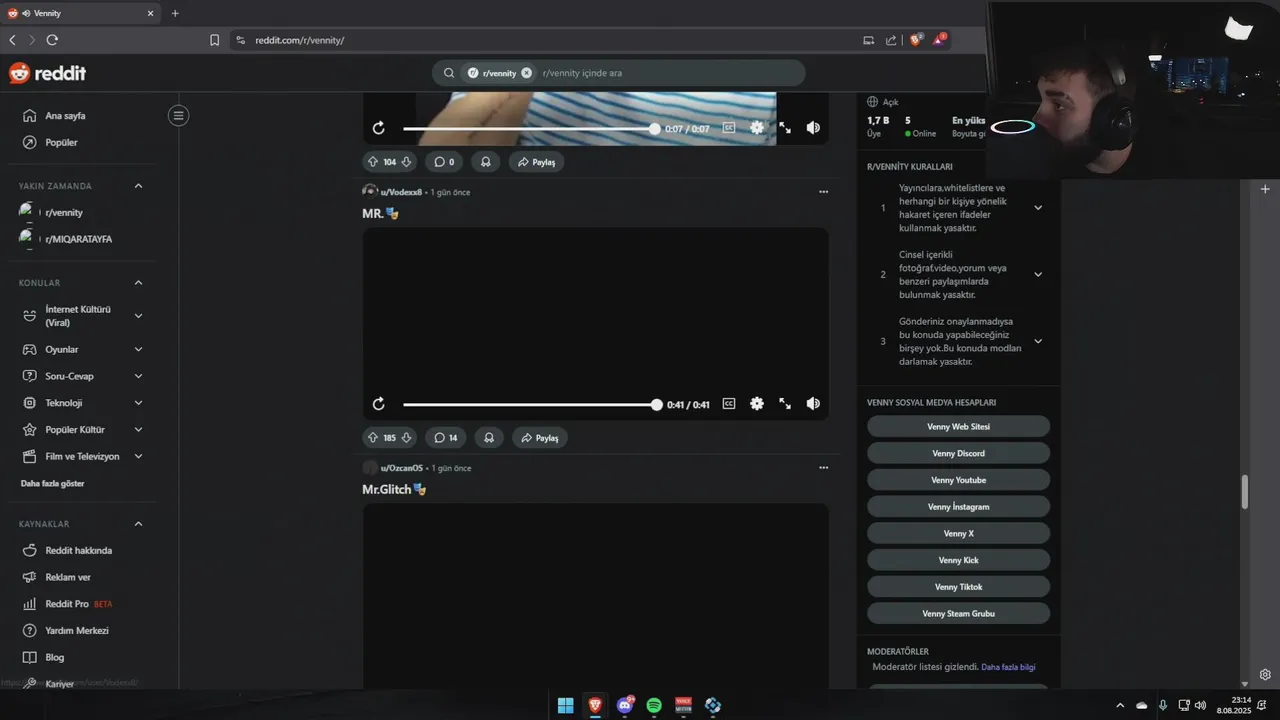Expand subreddit rule number 3
1280x720 pixels.
(x=1038, y=341)
